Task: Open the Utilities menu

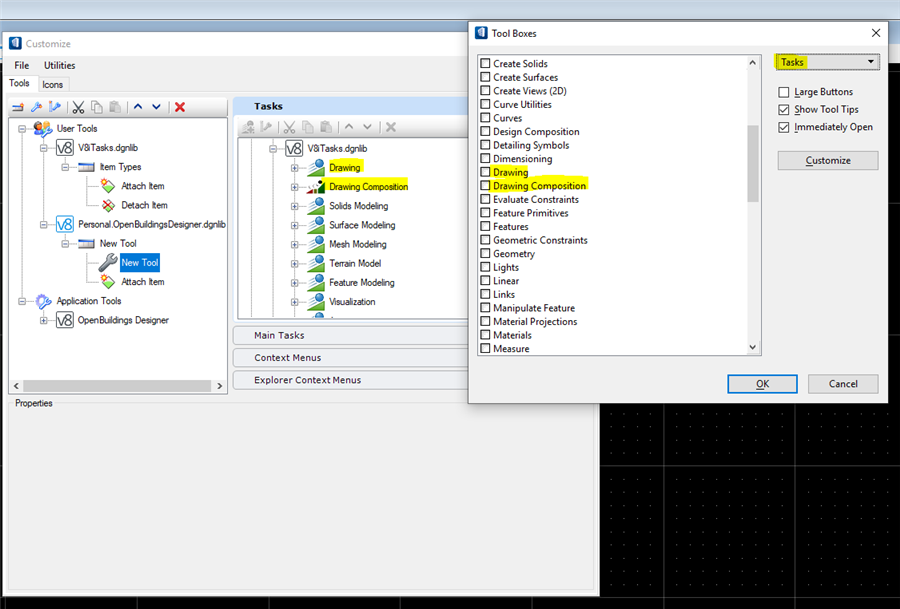Action: coord(60,65)
